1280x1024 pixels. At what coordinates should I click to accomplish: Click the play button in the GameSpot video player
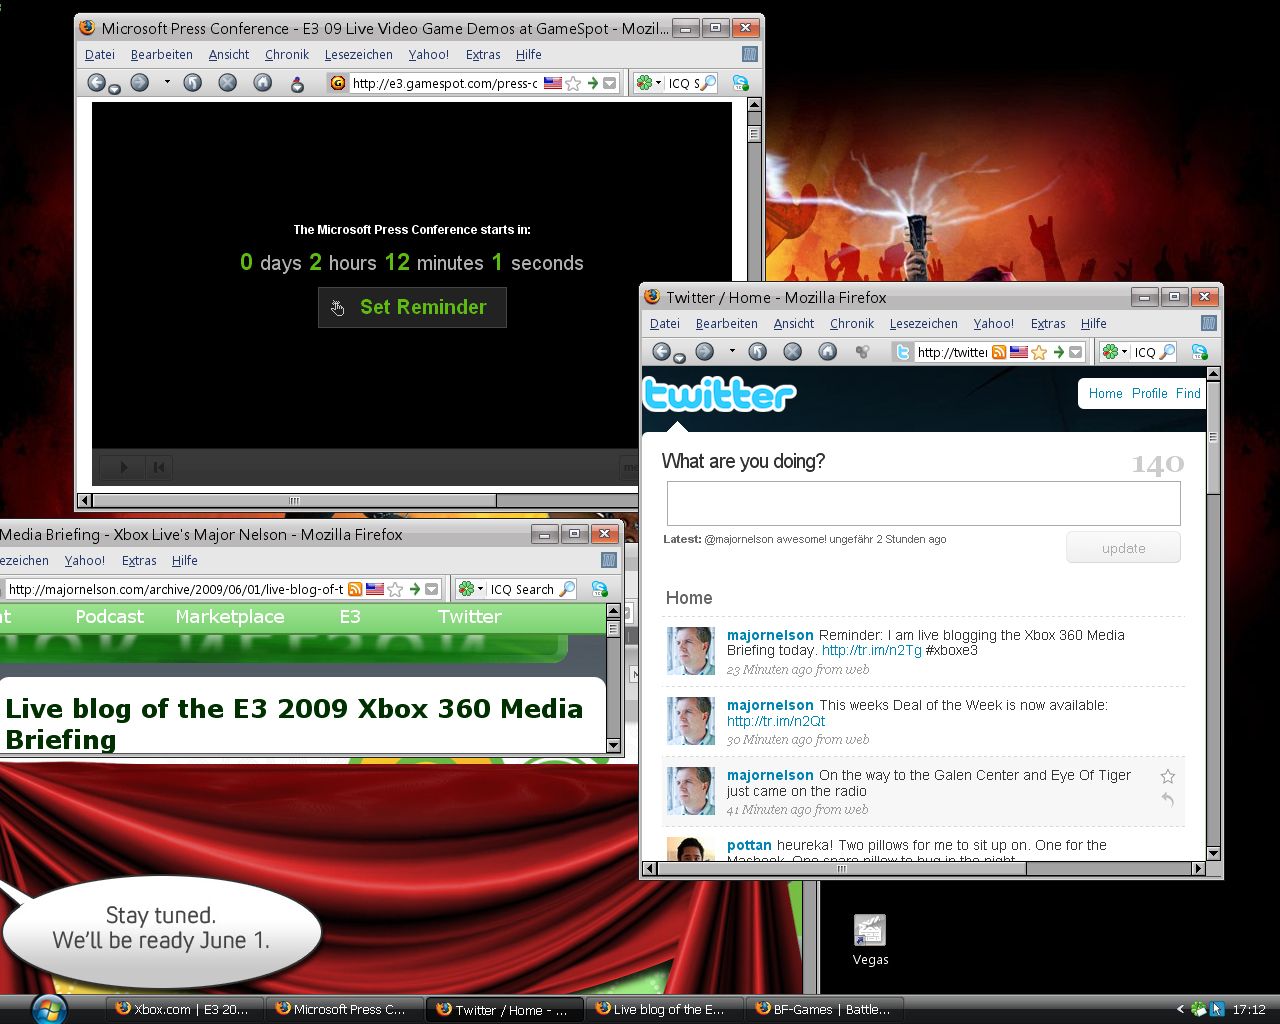pos(124,467)
